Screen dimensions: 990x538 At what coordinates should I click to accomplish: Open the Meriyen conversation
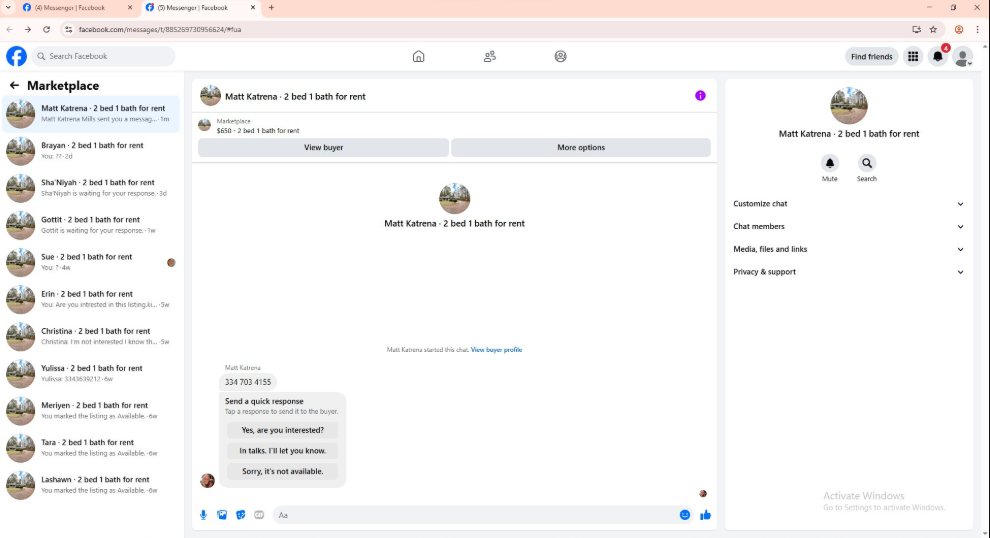(91, 411)
